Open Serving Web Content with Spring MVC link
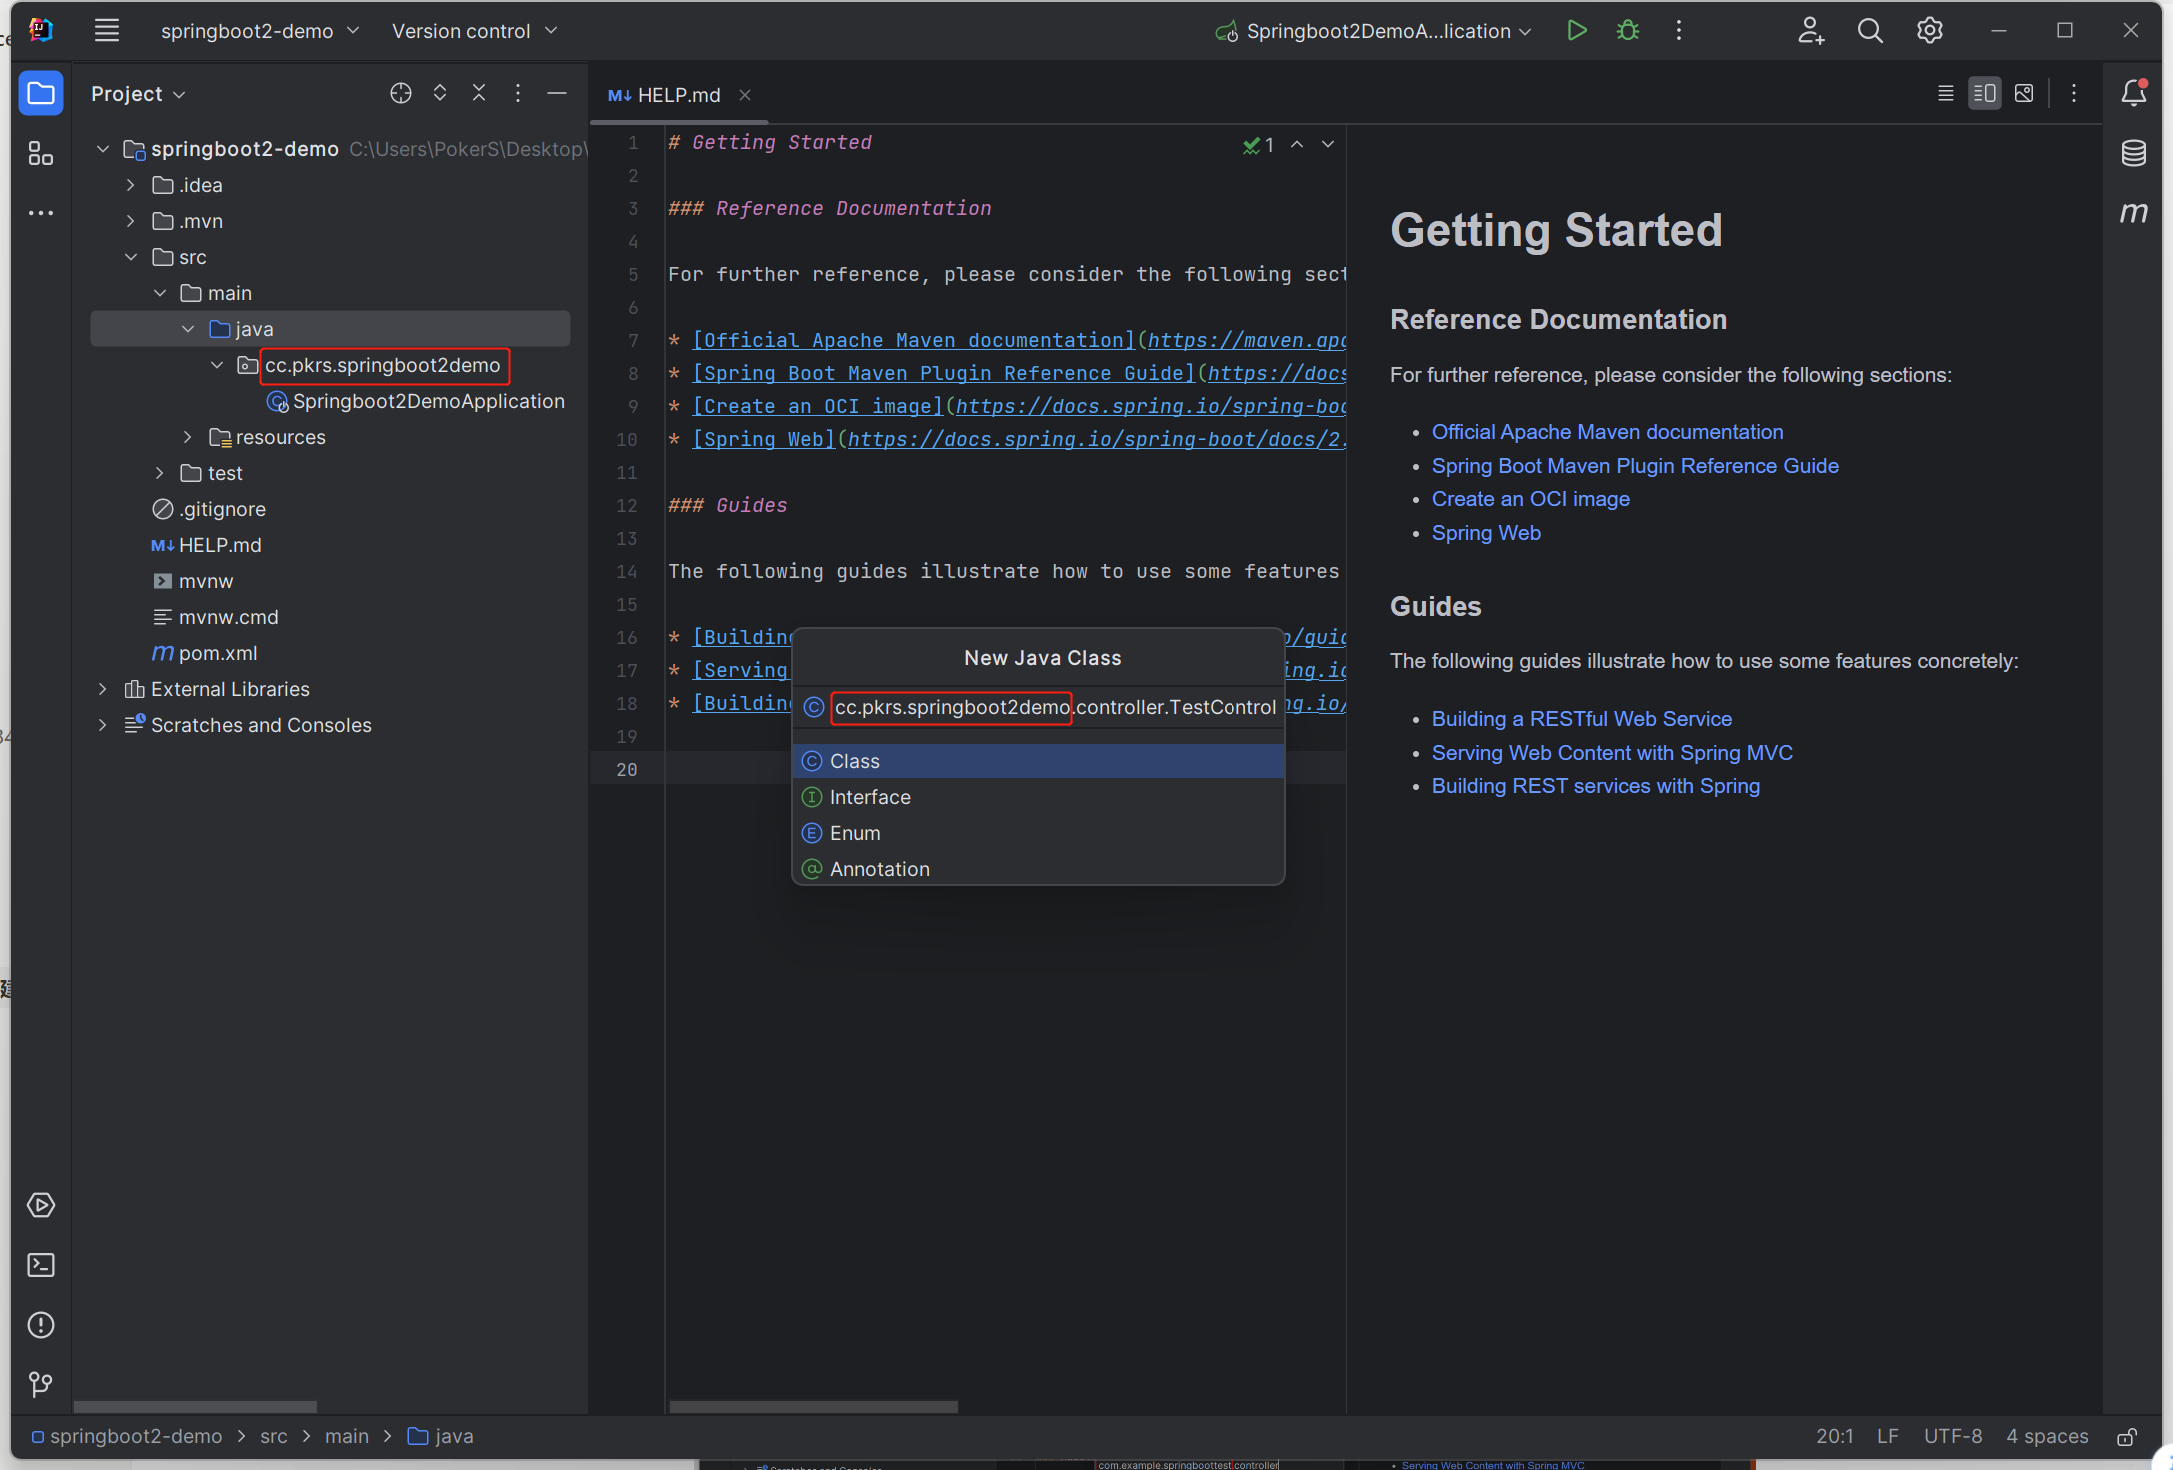2173x1470 pixels. point(1612,753)
